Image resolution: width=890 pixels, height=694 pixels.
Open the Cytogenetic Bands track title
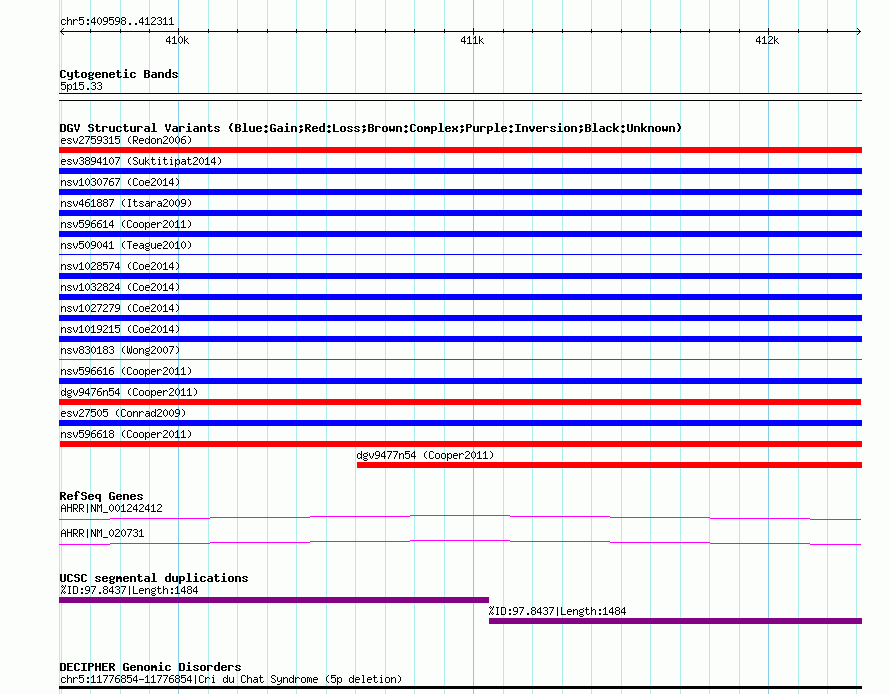coord(119,74)
